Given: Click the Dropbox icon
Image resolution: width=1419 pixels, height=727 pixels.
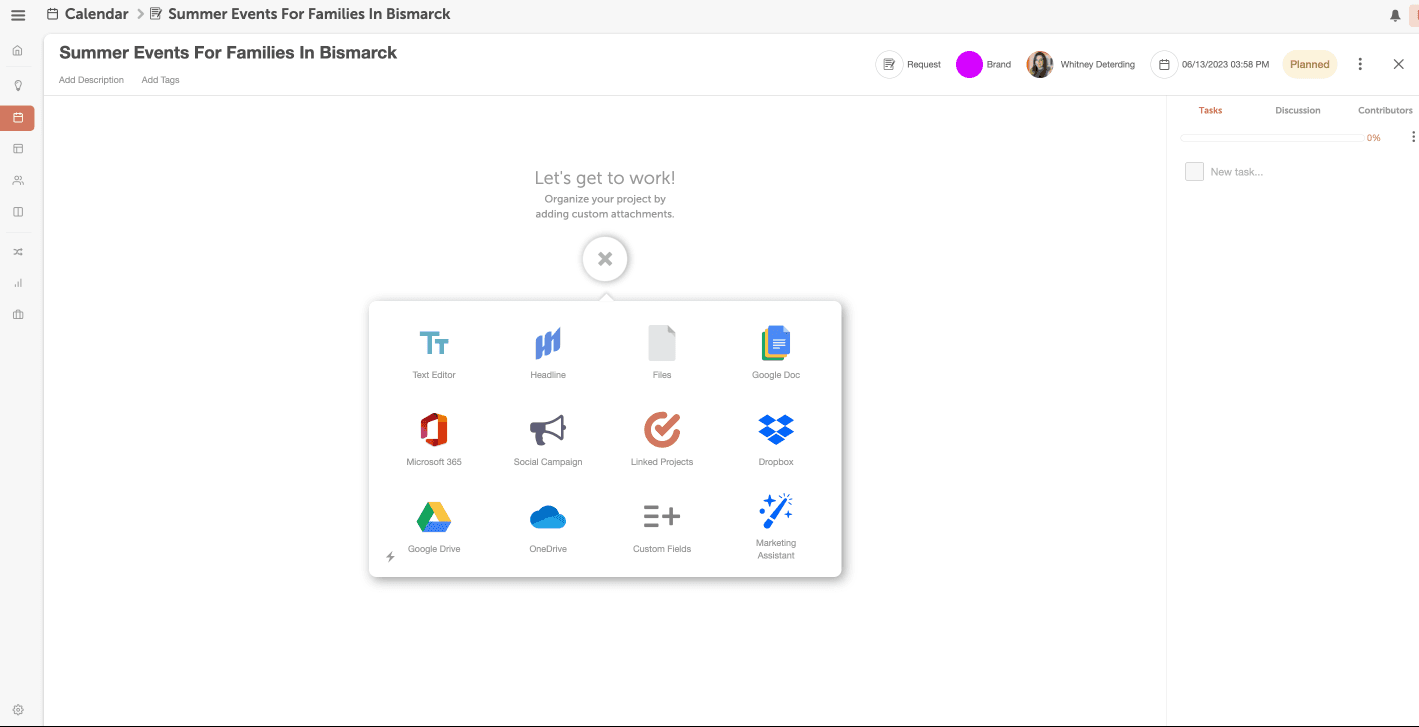Looking at the screenshot, I should coord(776,431).
